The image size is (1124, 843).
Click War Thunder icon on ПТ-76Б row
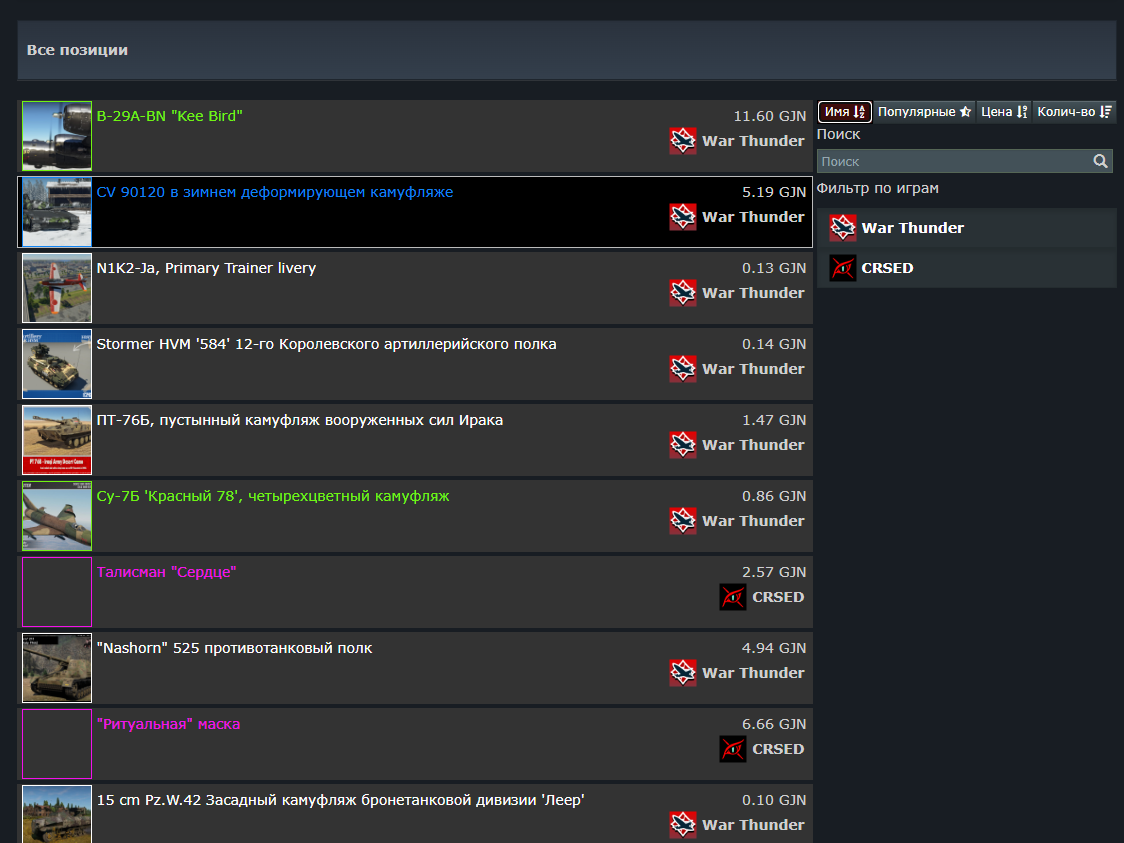(x=682, y=444)
